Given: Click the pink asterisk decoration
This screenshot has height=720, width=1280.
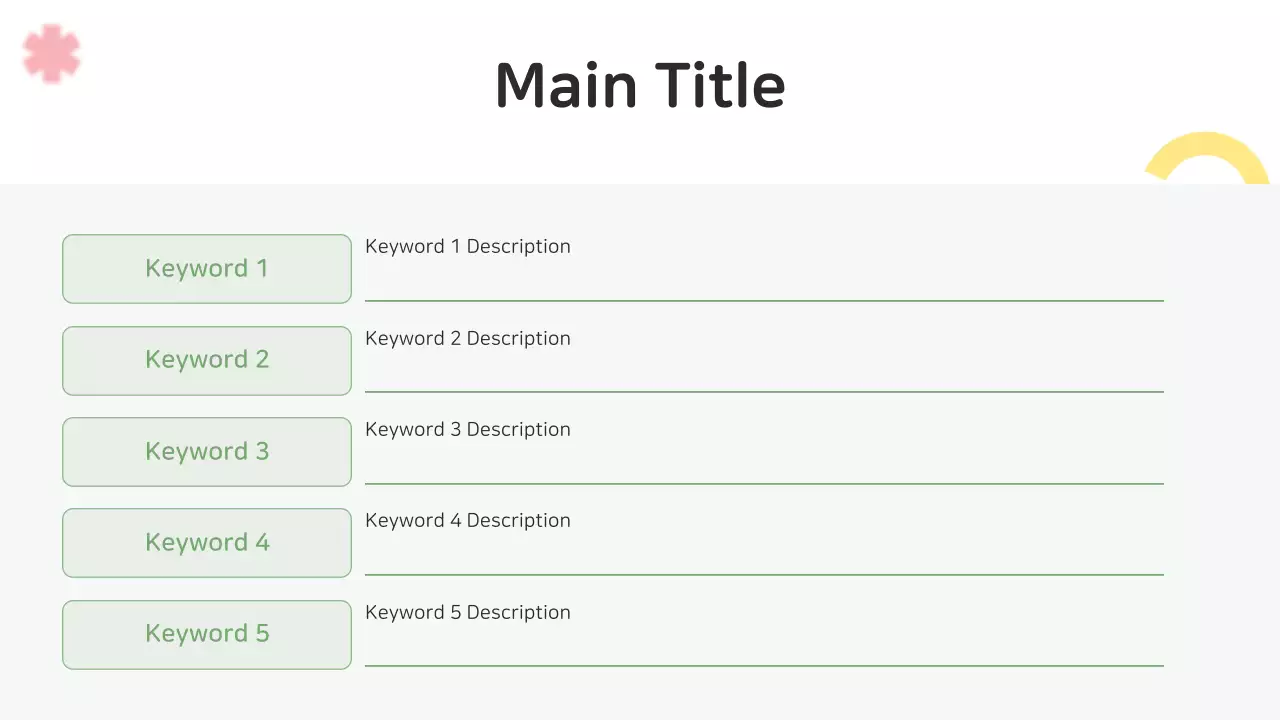Looking at the screenshot, I should click(51, 53).
